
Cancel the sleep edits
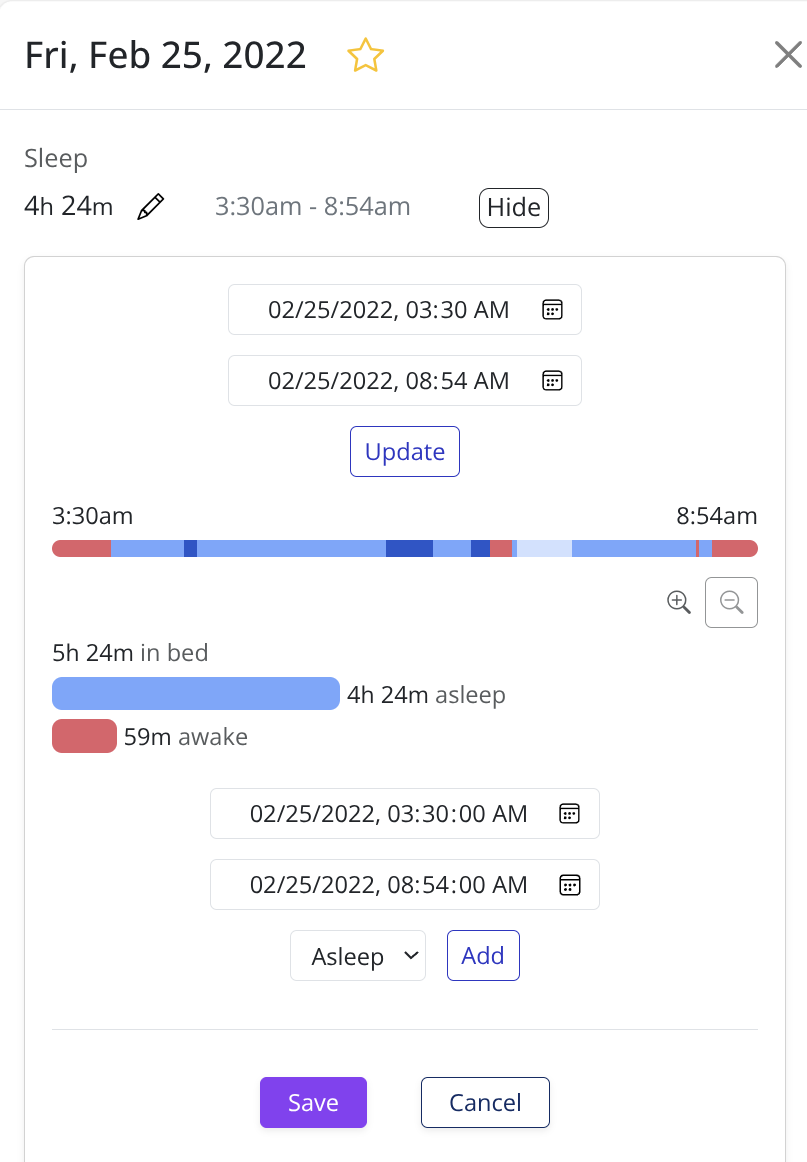[x=485, y=1102]
